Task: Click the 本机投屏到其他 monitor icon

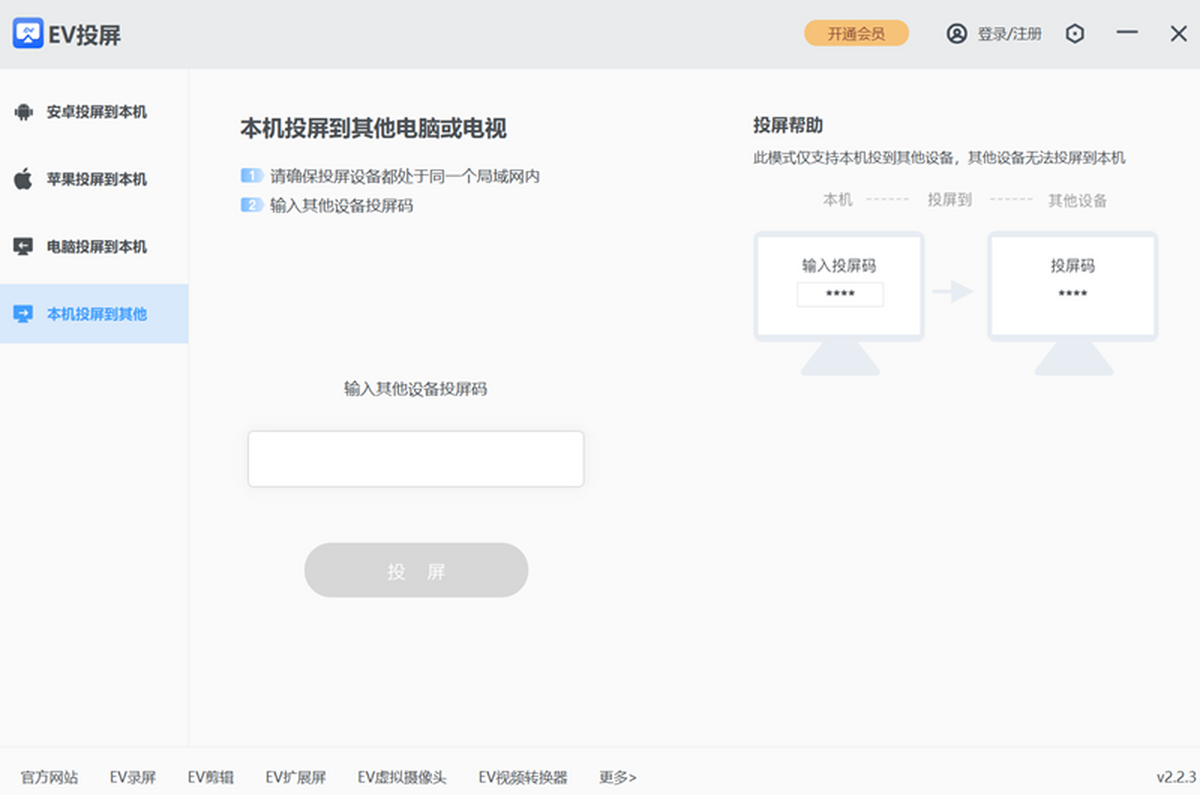Action: 23,314
